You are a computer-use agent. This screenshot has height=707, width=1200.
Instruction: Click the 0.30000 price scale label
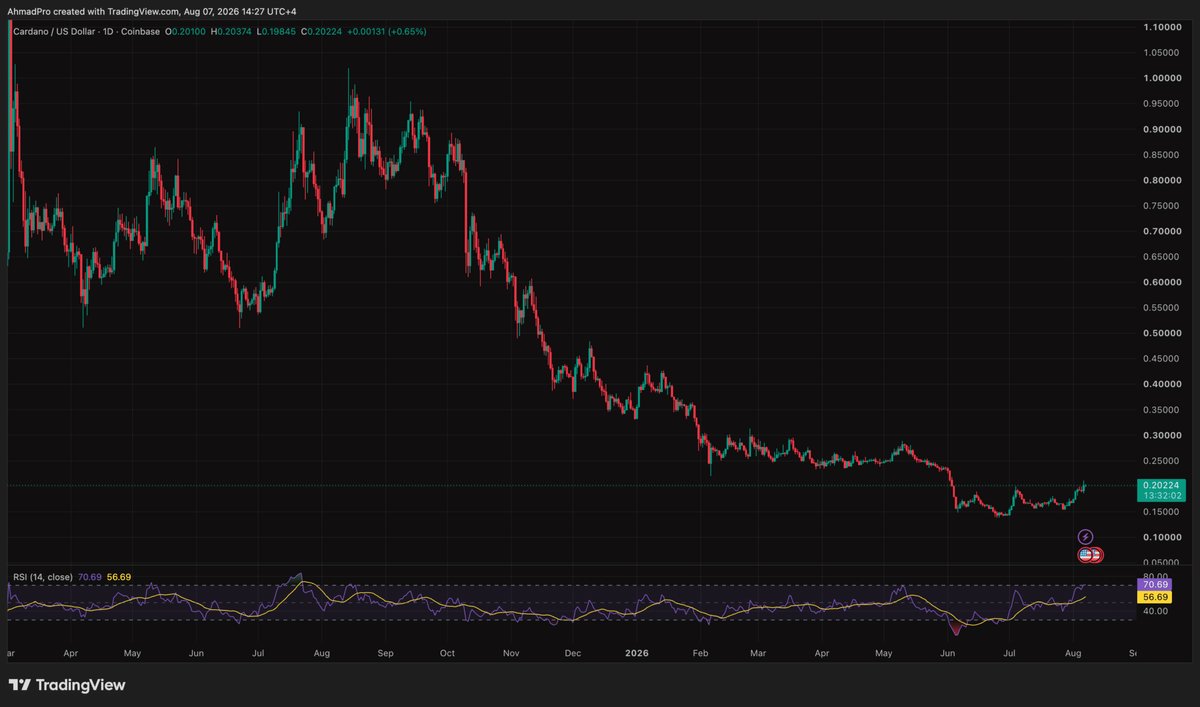click(1163, 435)
